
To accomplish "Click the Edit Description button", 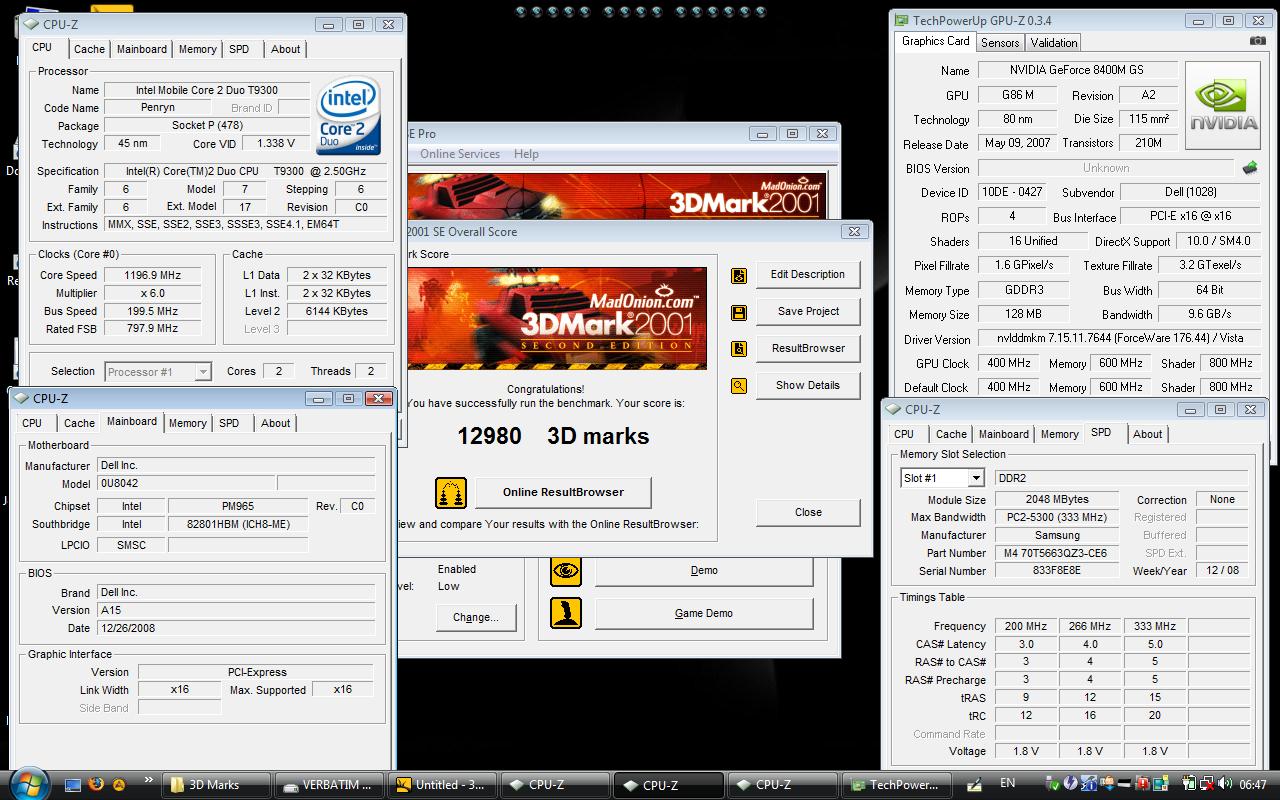I will 808,275.
